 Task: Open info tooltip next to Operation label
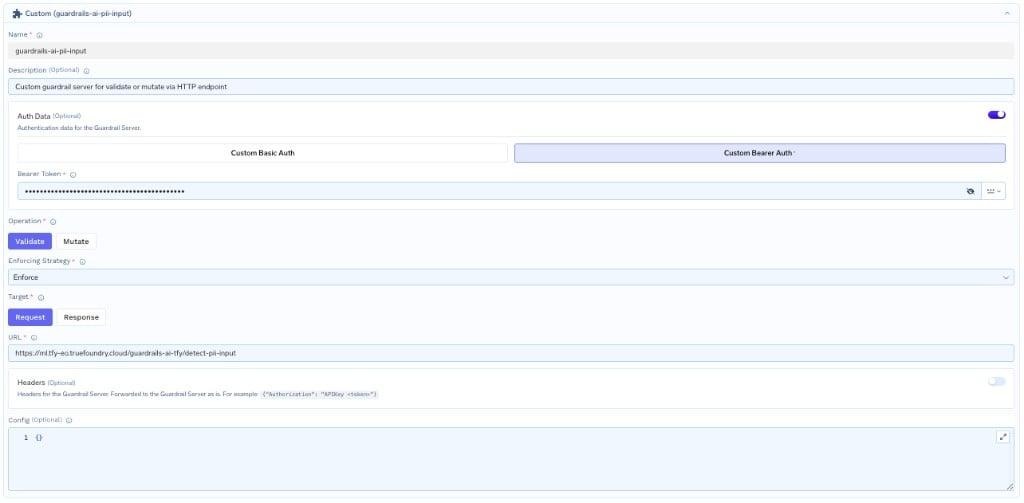pyautogui.click(x=53, y=221)
